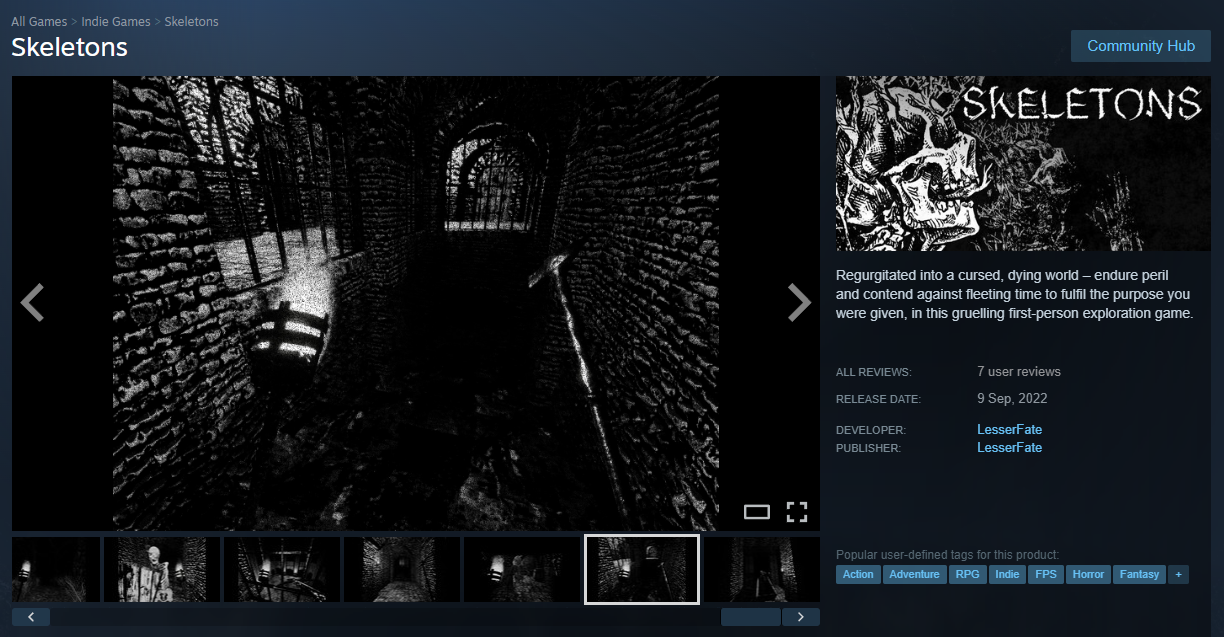Viewport: 1224px width, 637px height.
Task: Select the thumbnail showing a standing skeleton
Action: pos(162,569)
